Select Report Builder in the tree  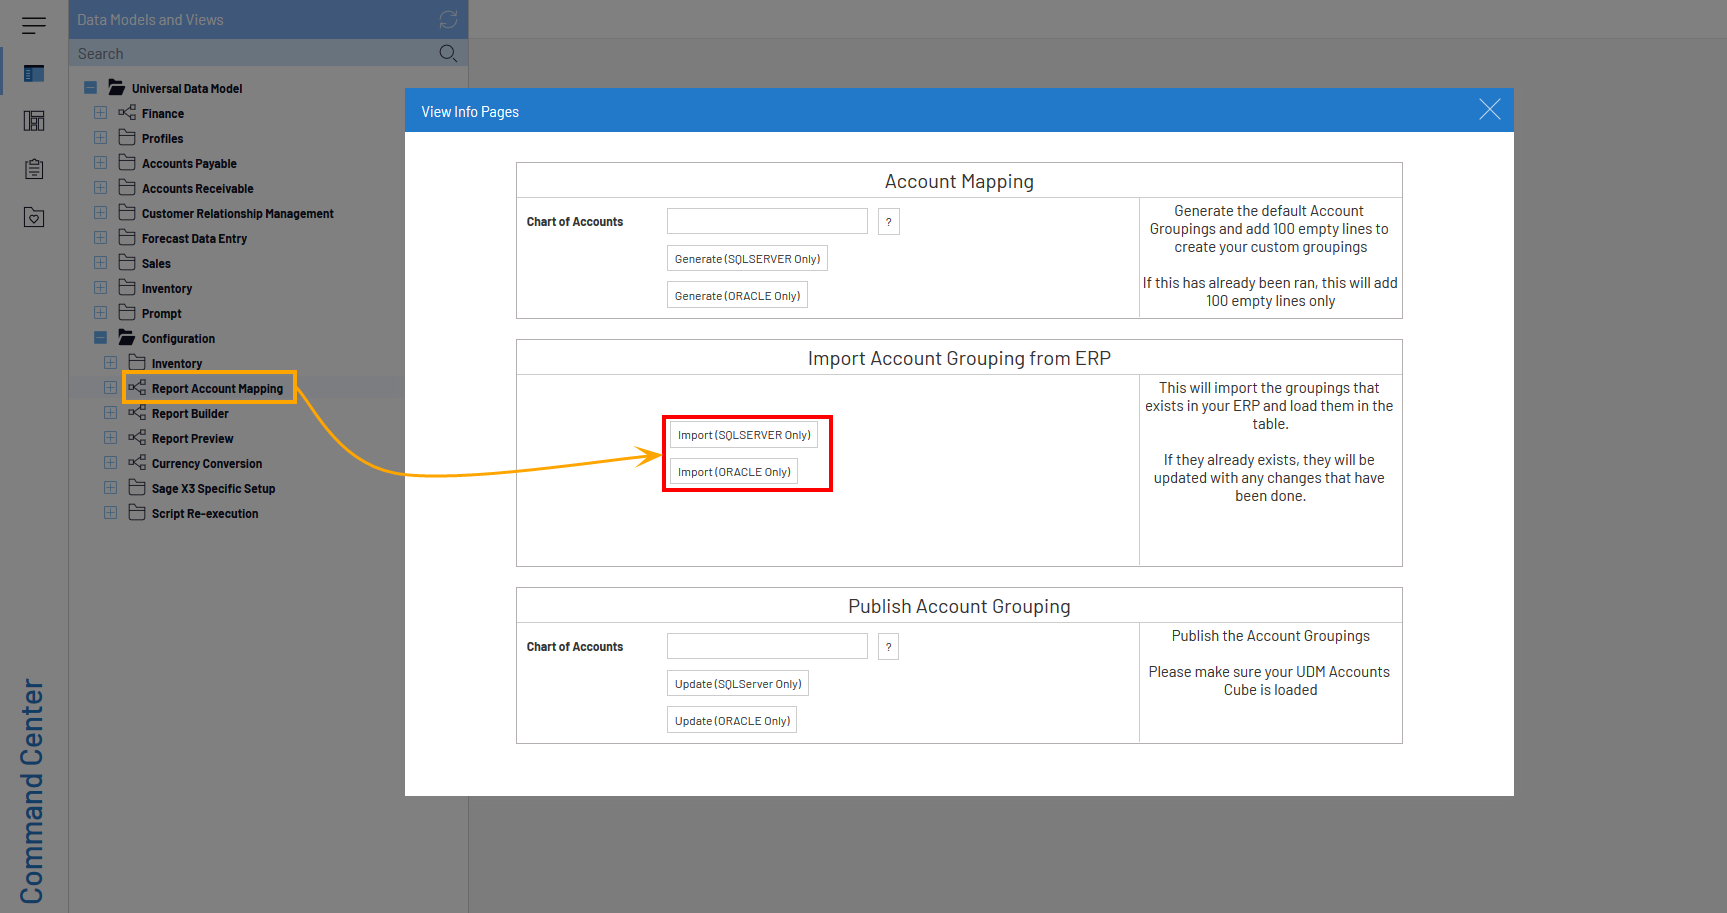pos(190,414)
